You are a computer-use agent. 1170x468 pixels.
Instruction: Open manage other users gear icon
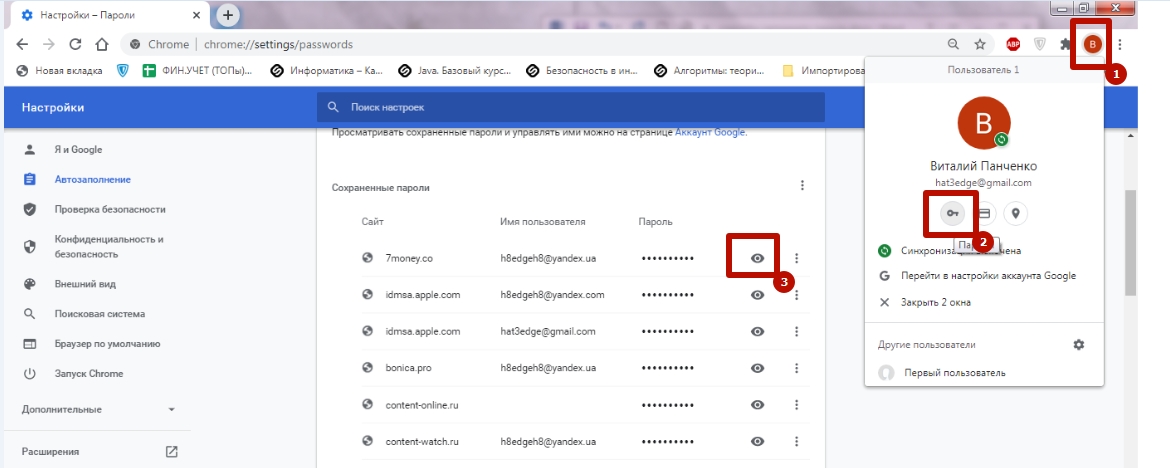(1078, 344)
